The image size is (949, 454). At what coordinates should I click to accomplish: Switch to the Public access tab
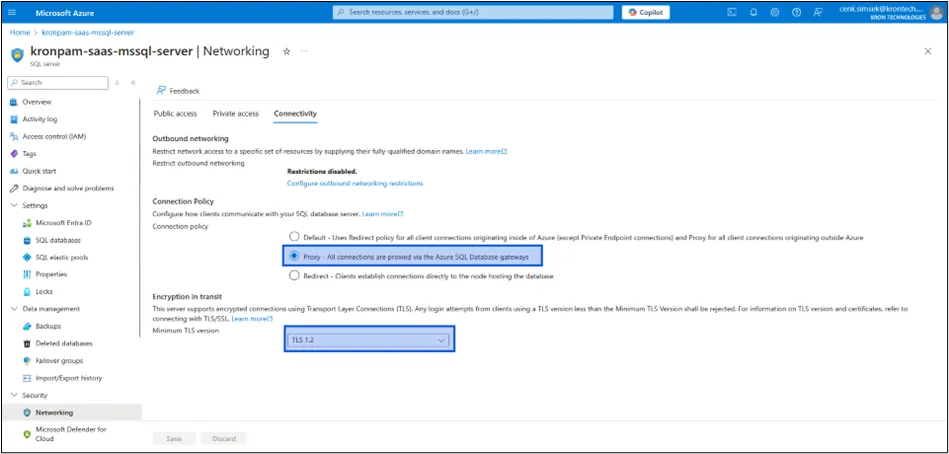tap(175, 114)
